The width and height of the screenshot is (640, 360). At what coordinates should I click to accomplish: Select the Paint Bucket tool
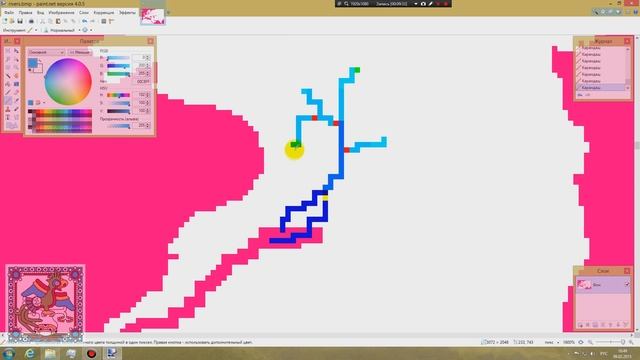[8, 84]
